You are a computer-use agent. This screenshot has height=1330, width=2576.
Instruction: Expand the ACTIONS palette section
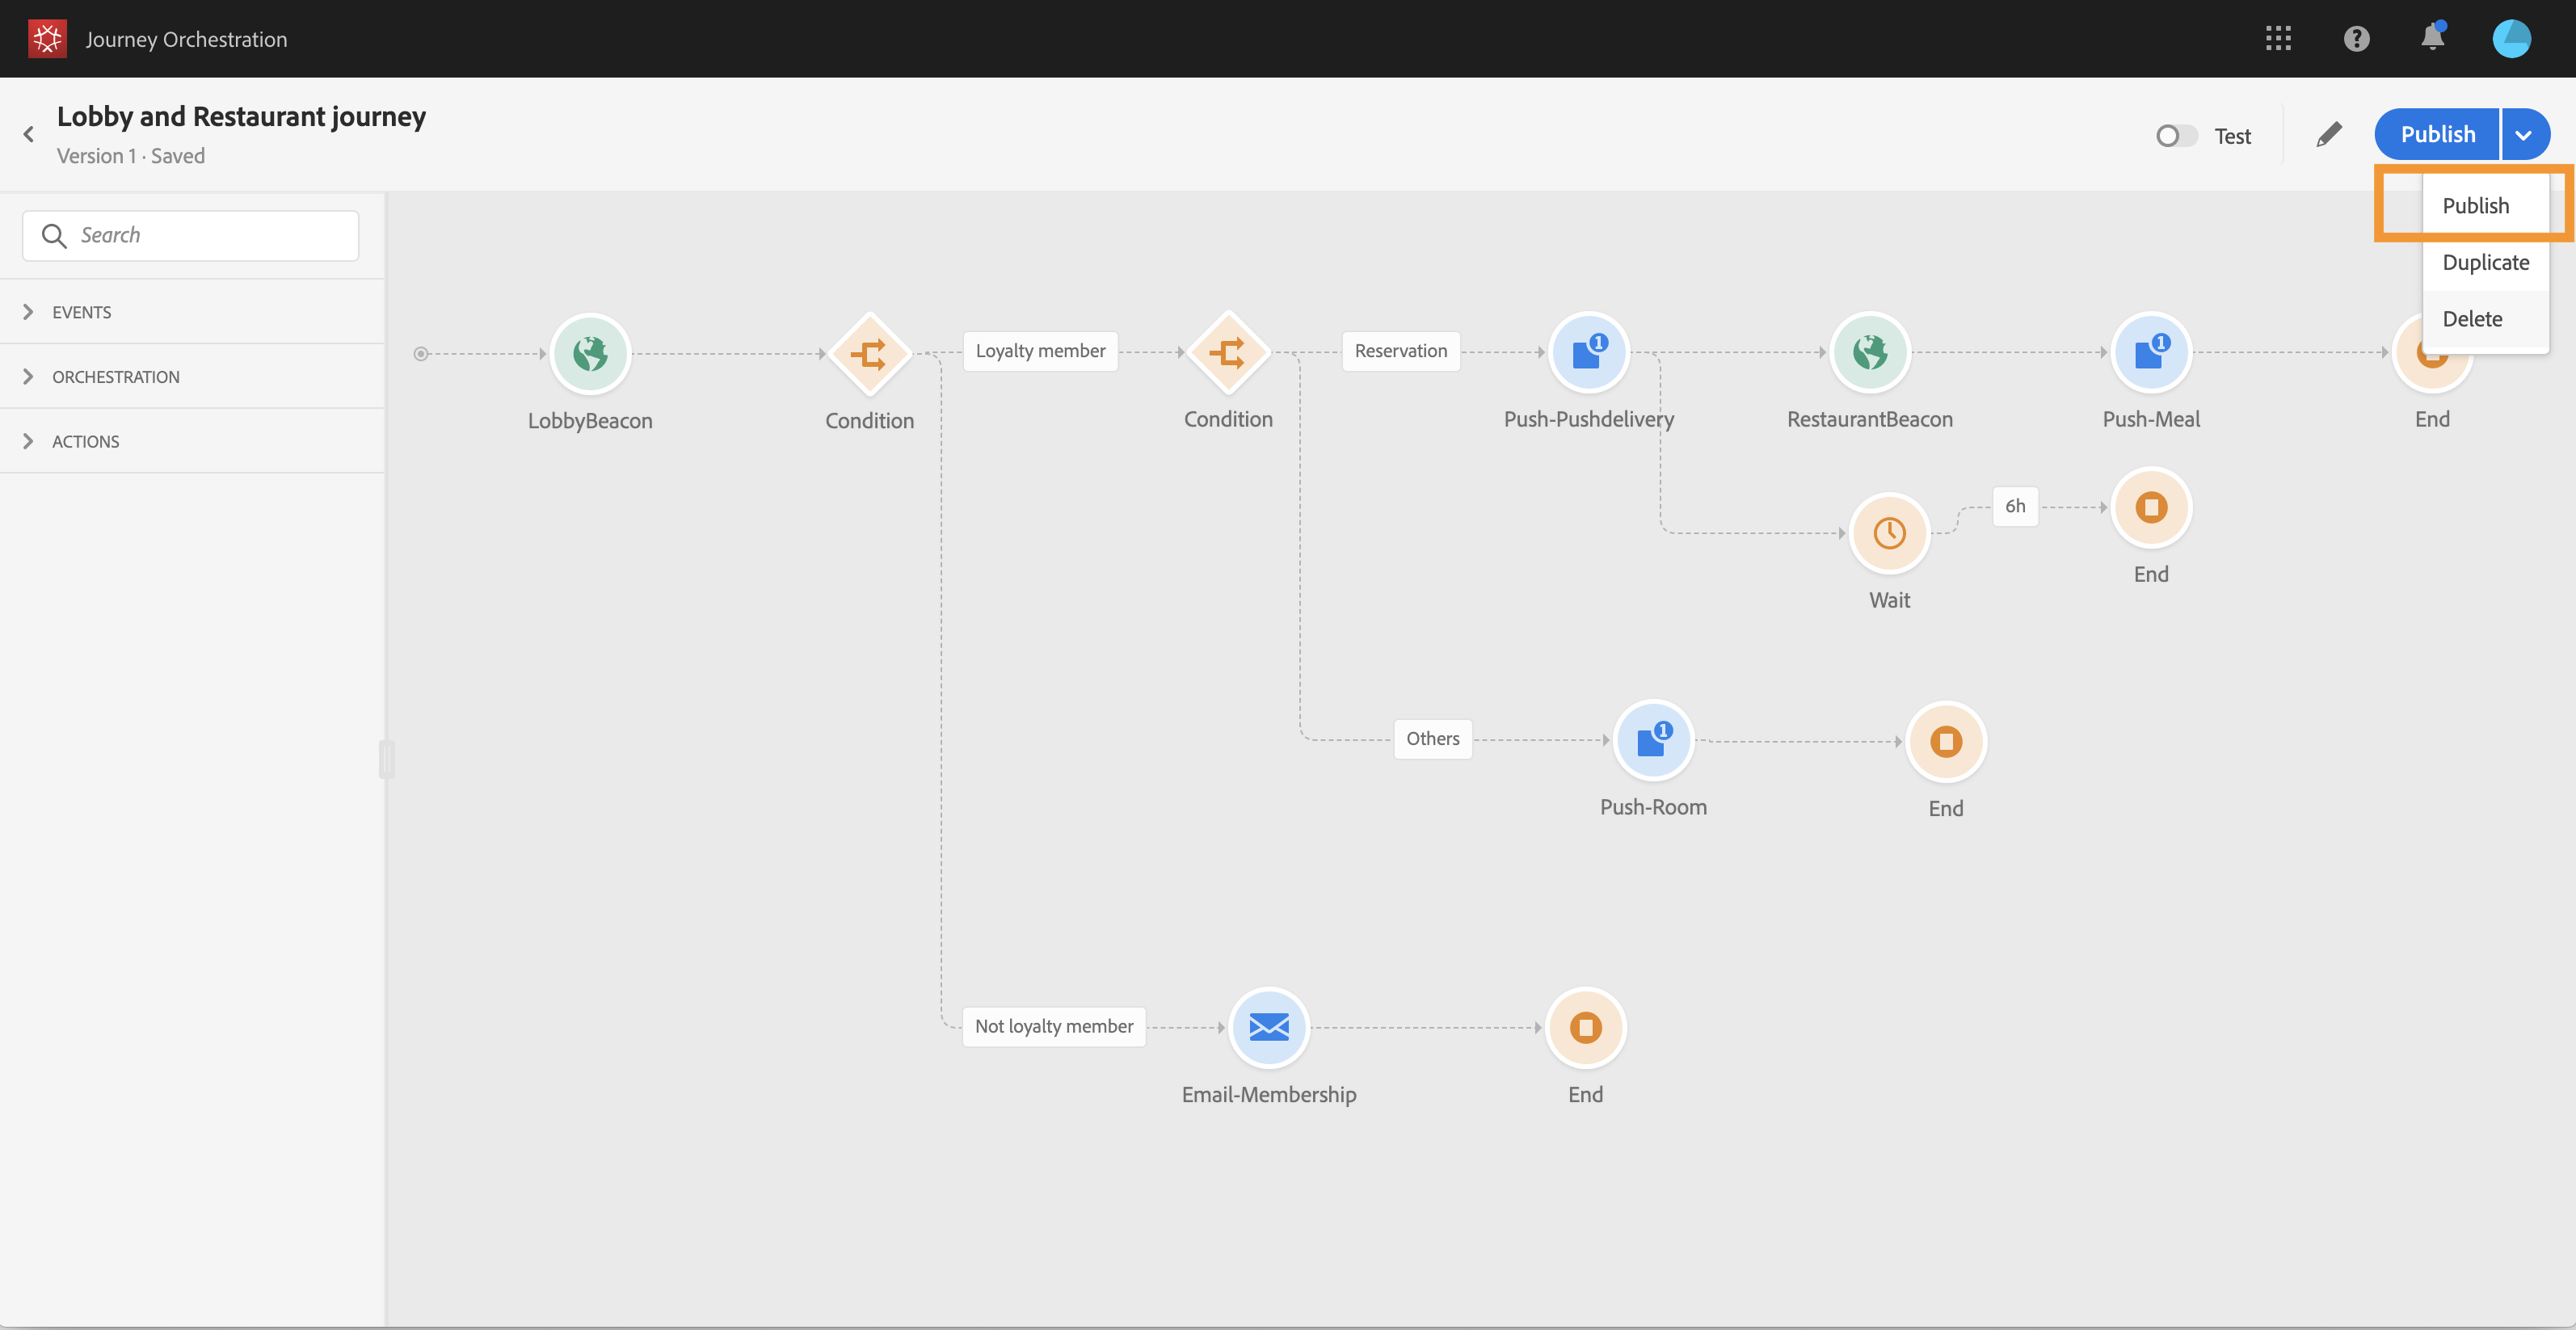[86, 441]
